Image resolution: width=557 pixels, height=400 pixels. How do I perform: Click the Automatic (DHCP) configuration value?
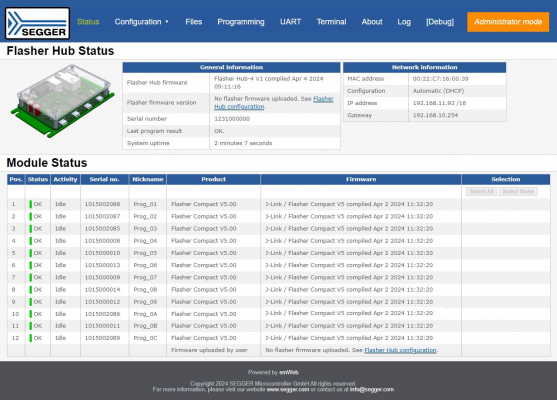(438, 91)
